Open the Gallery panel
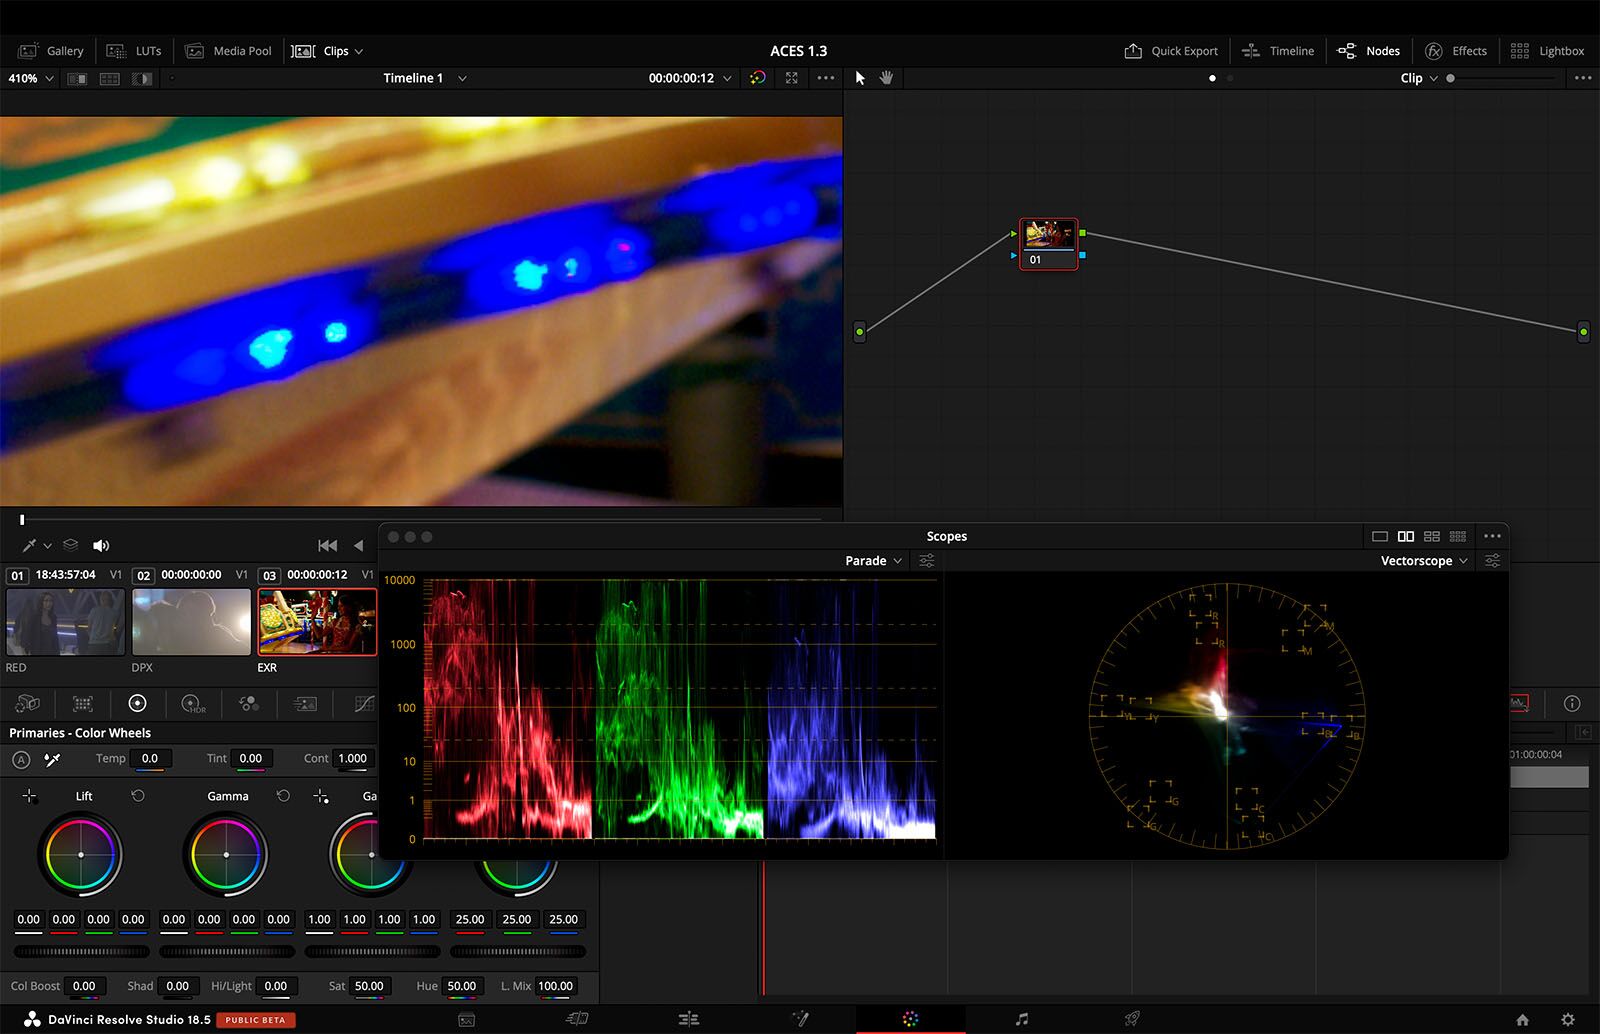Screen dimensions: 1600x1034 point(52,50)
